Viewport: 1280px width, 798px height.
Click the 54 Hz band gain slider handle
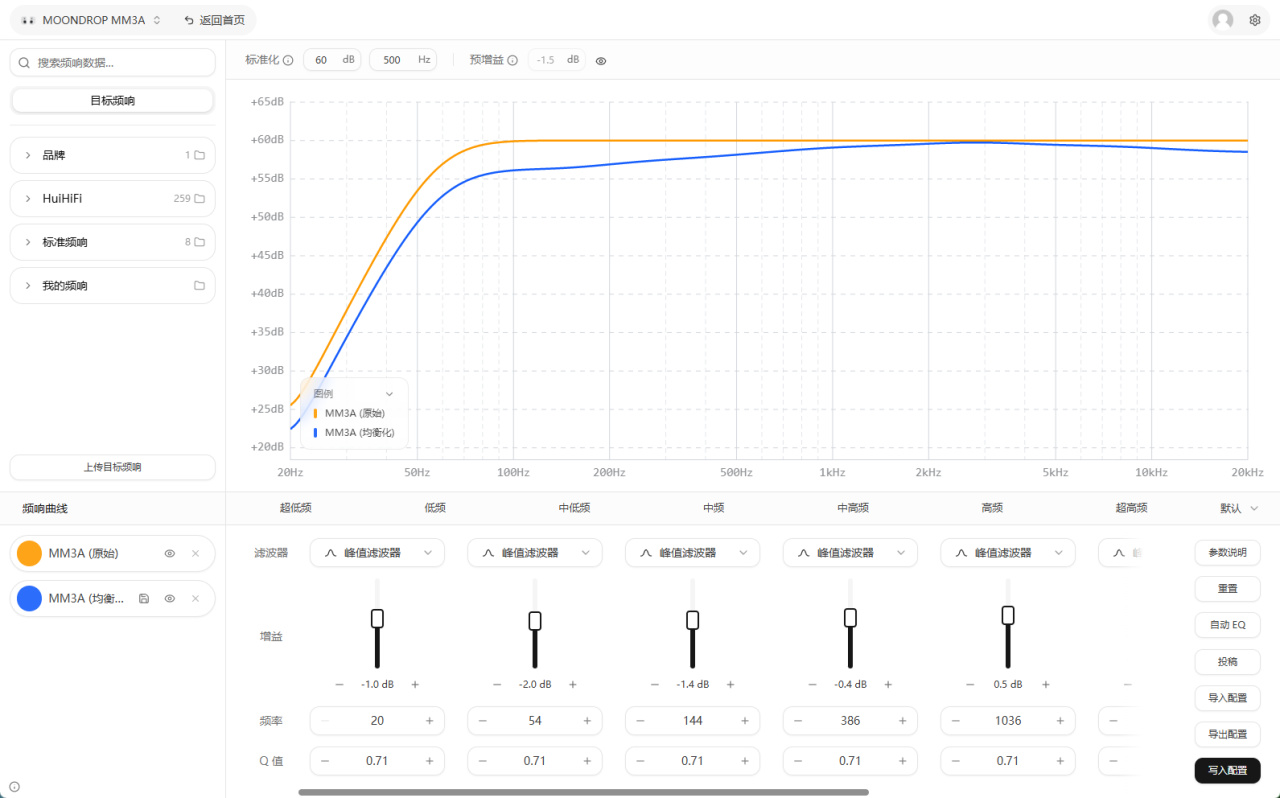click(x=535, y=621)
